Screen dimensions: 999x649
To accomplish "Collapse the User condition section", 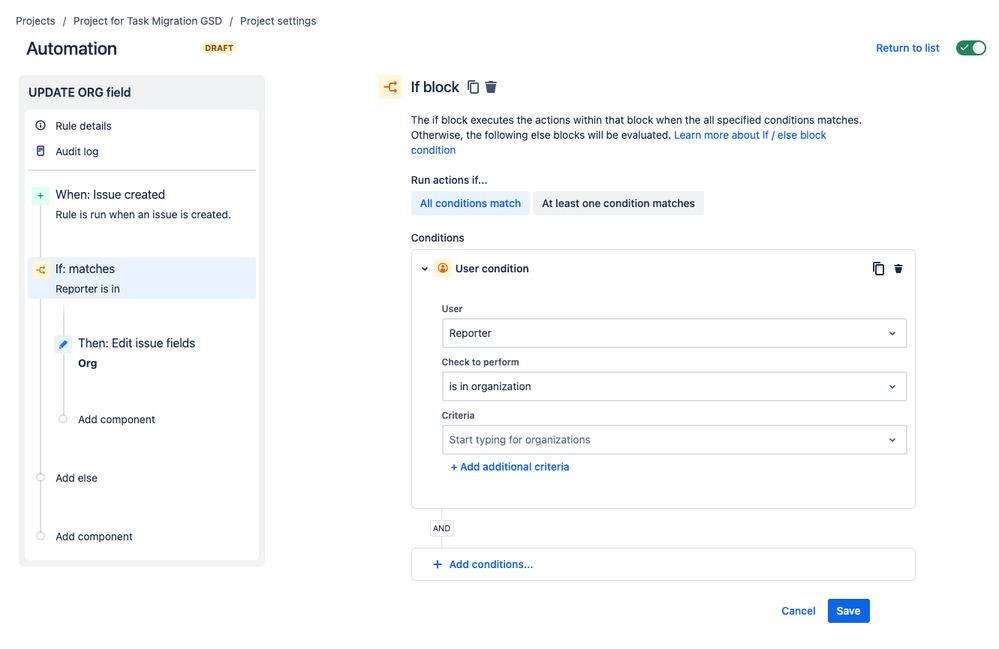I will click(425, 269).
